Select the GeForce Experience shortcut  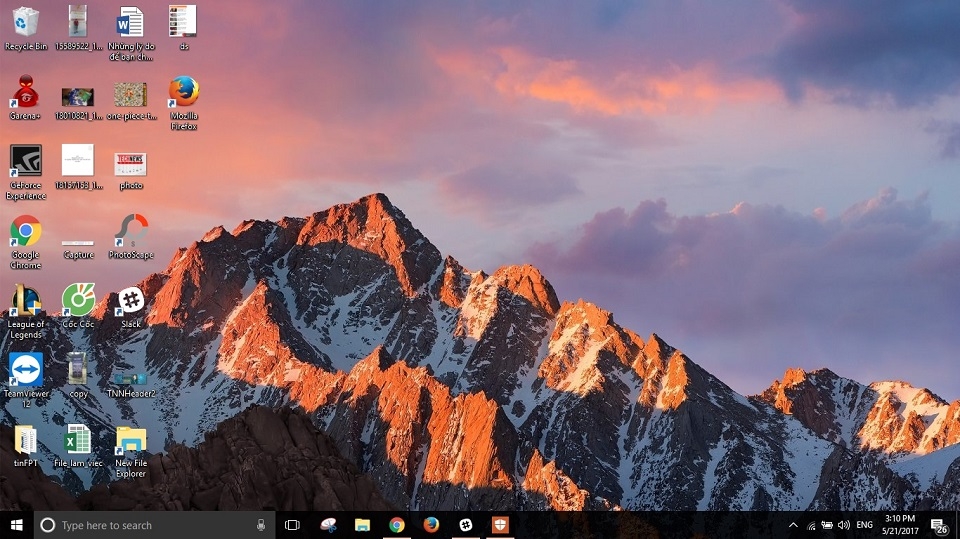(26, 172)
